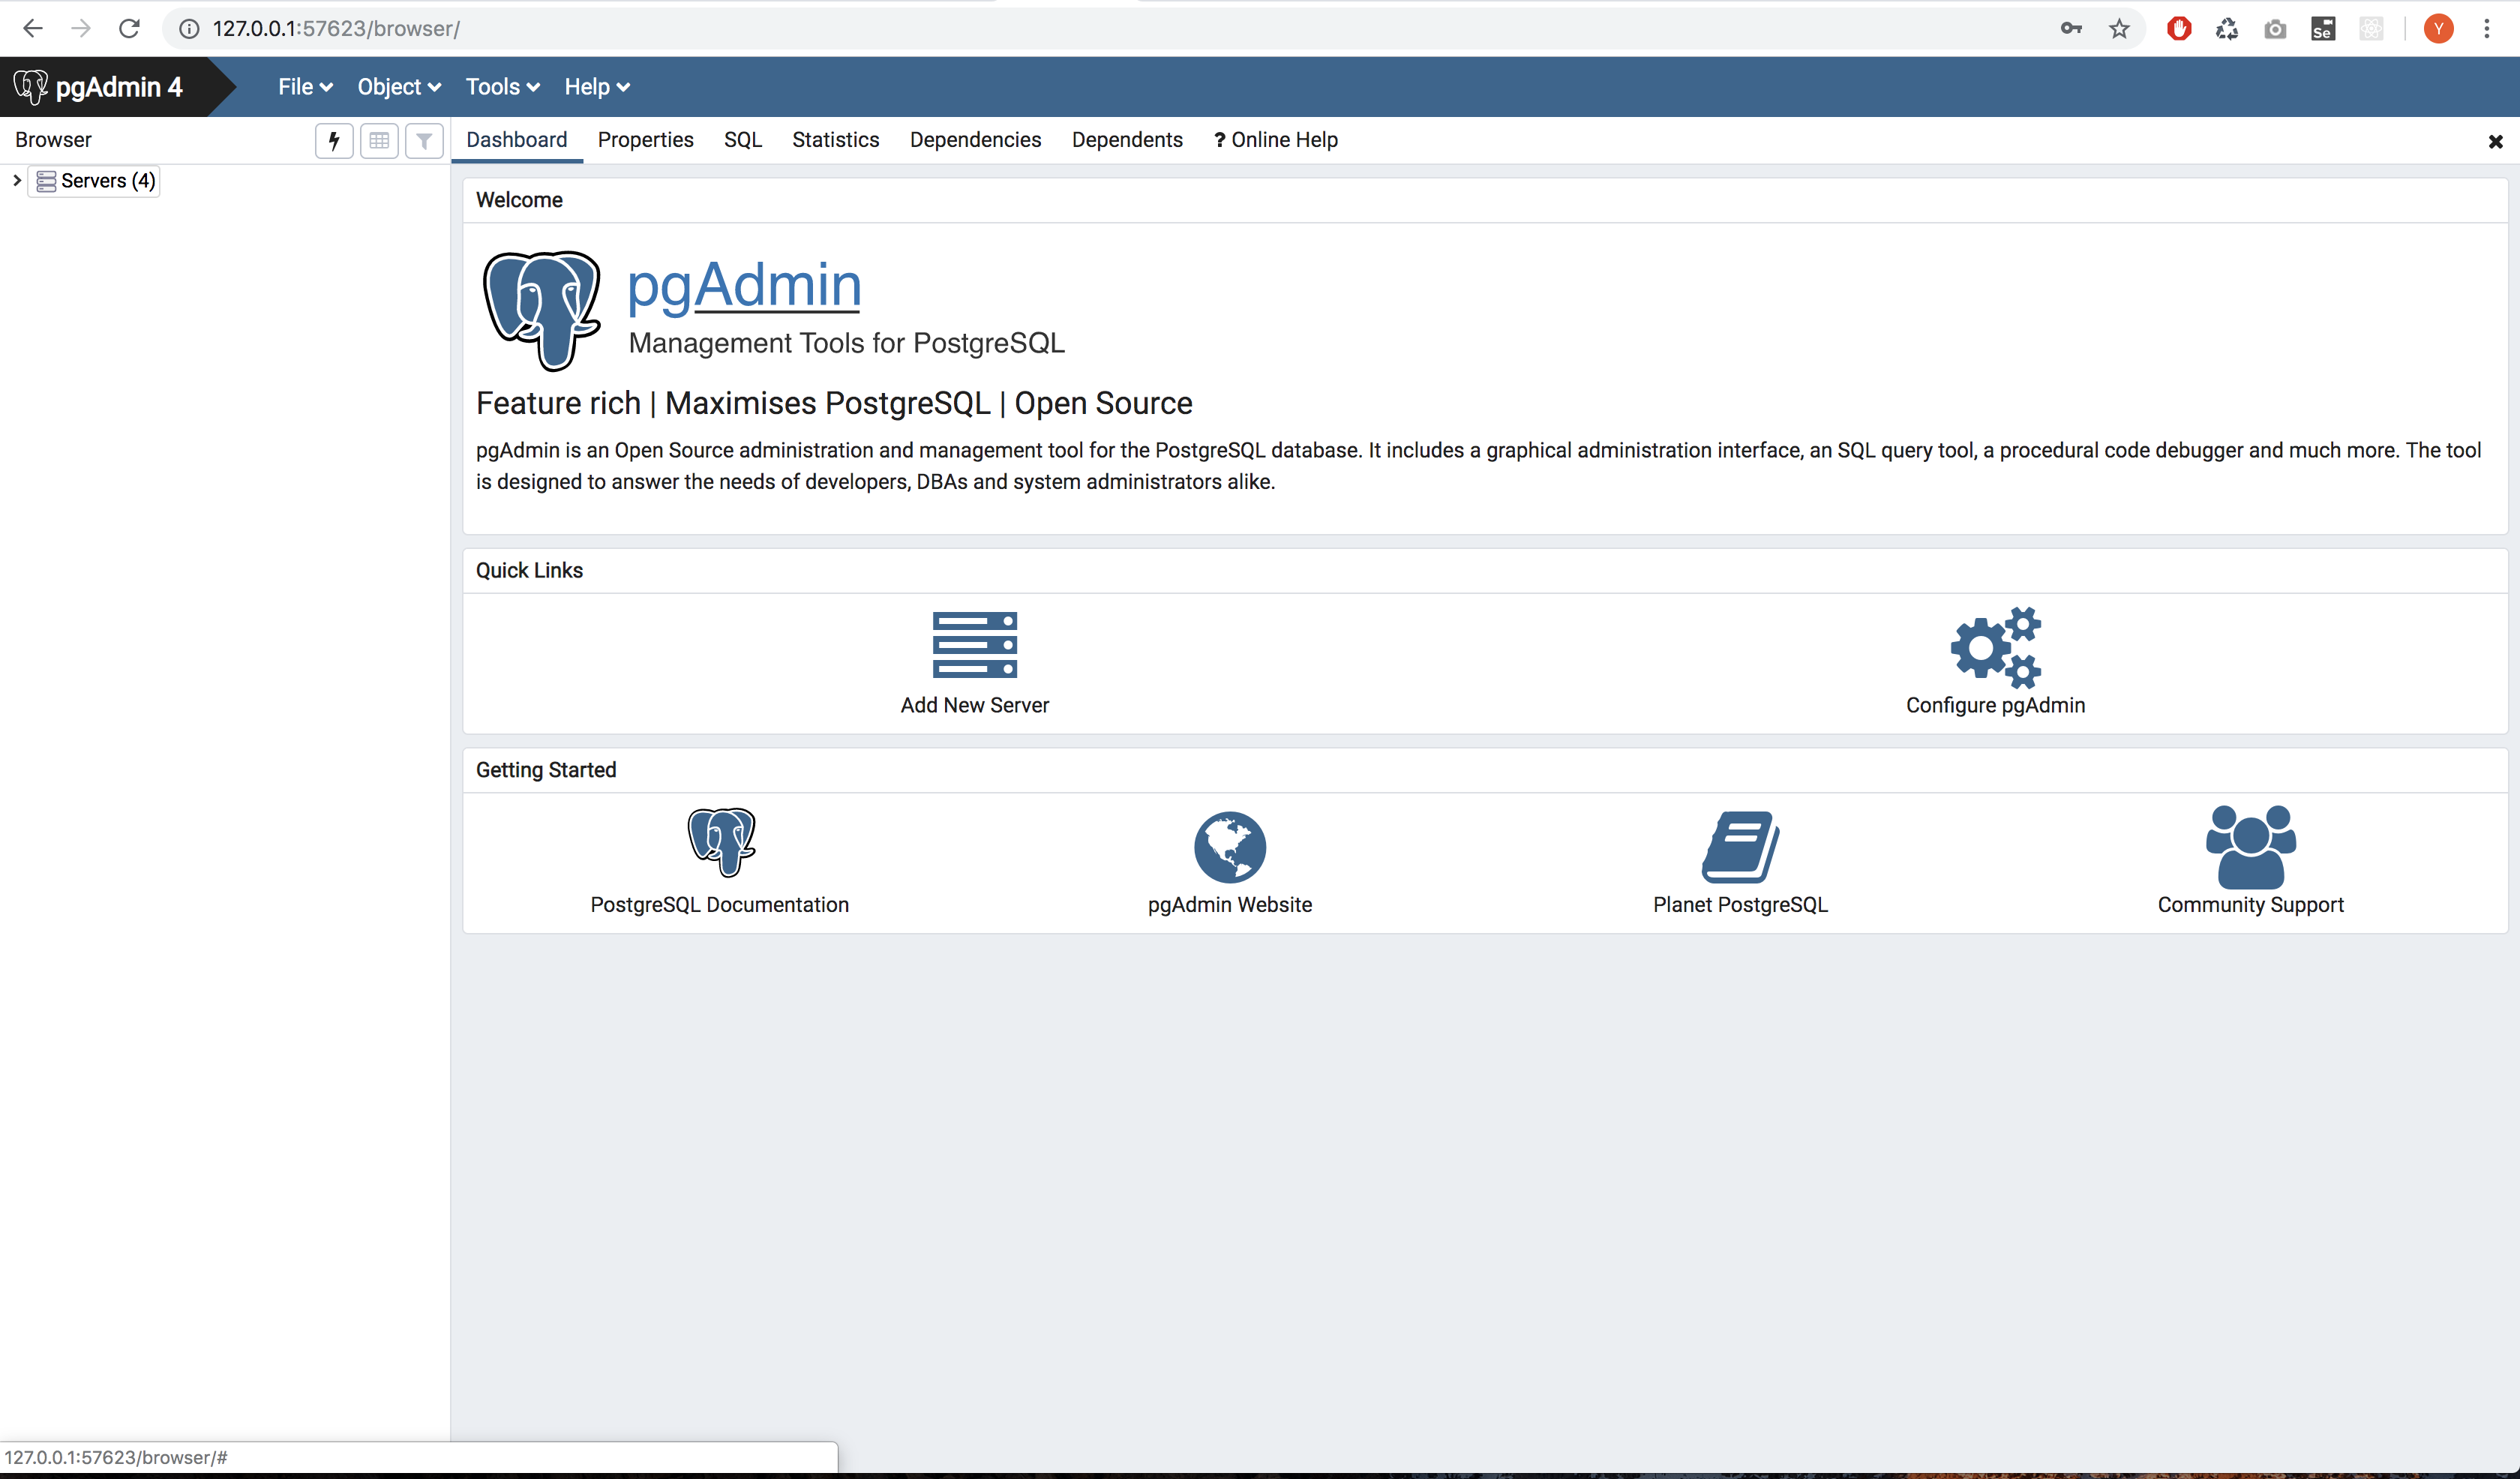The image size is (2520, 1479).
Task: Switch to the Statistics tab
Action: pos(835,140)
